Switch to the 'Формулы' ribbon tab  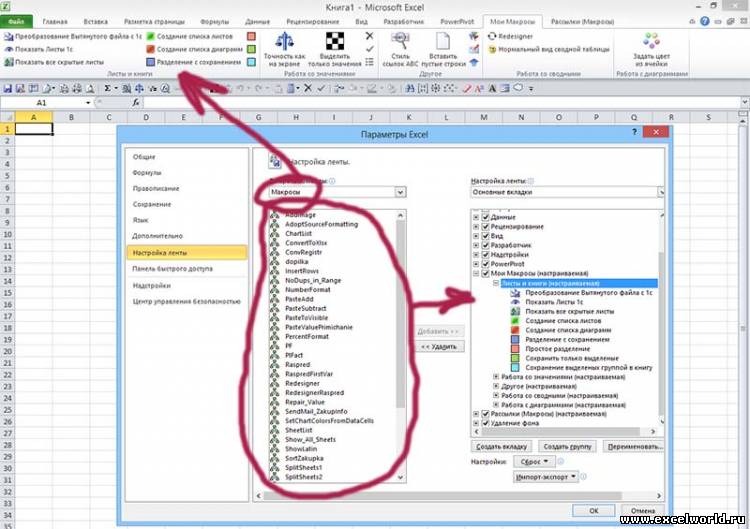click(x=214, y=22)
